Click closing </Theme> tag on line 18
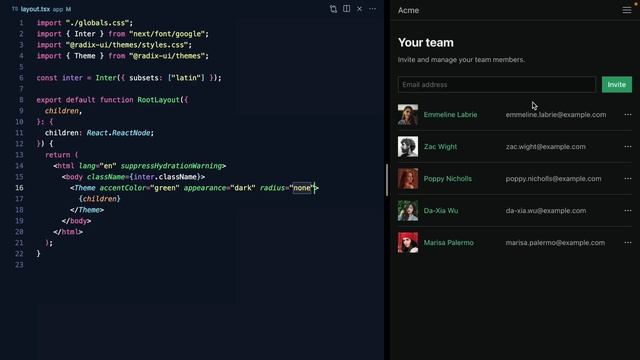The width and height of the screenshot is (640, 360). [87, 210]
